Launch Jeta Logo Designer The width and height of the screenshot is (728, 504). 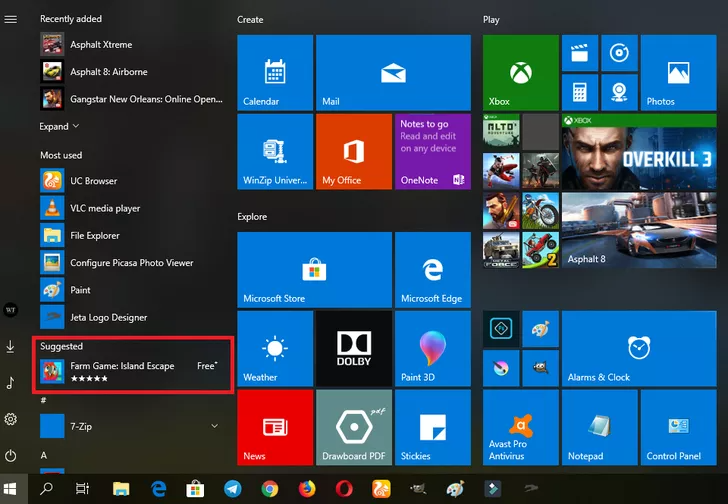pos(132,317)
